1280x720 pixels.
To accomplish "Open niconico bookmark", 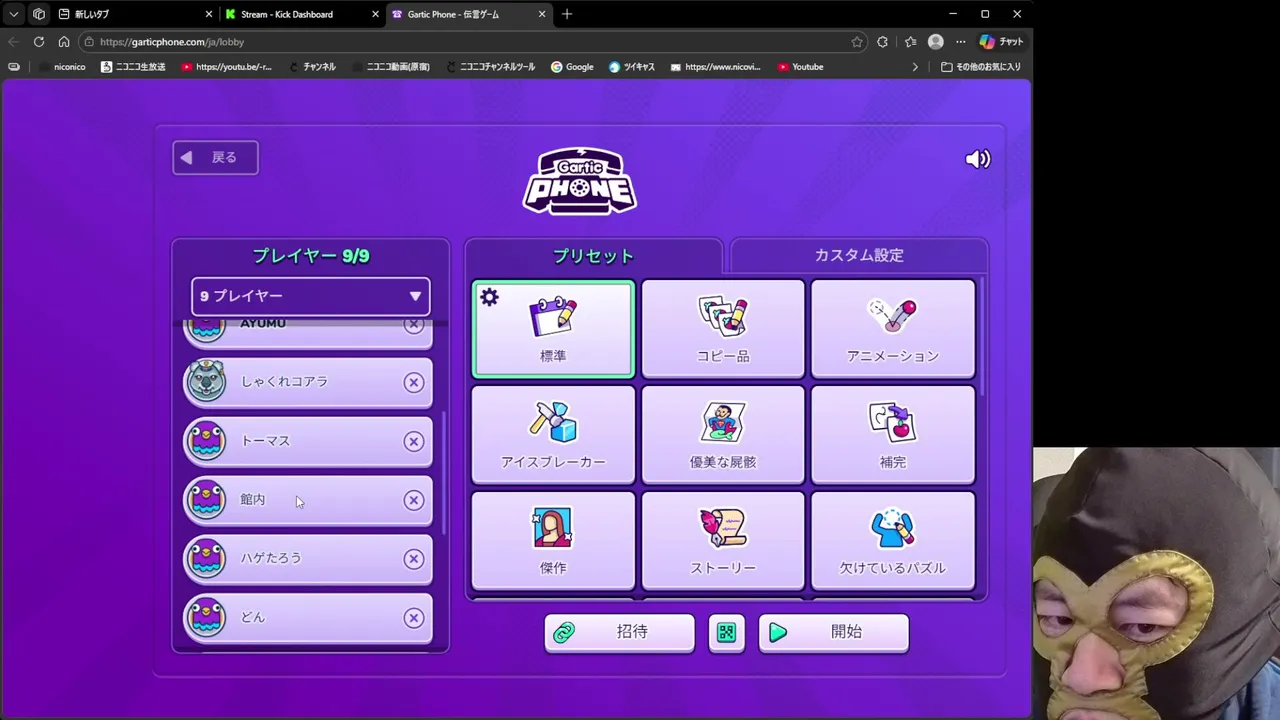I will (x=63, y=67).
